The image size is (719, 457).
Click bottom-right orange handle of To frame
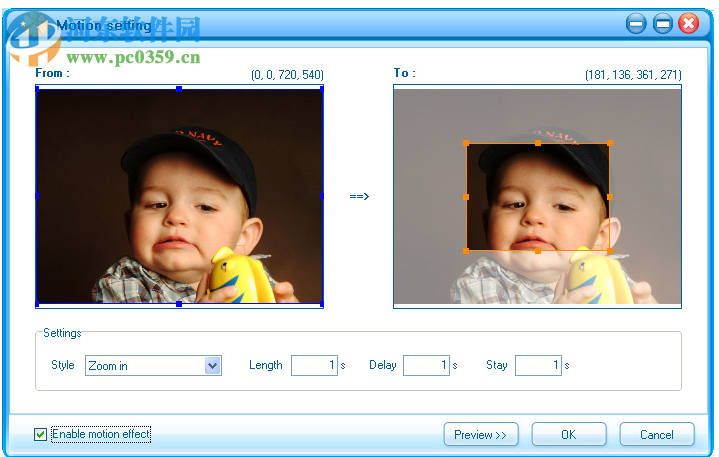(610, 251)
